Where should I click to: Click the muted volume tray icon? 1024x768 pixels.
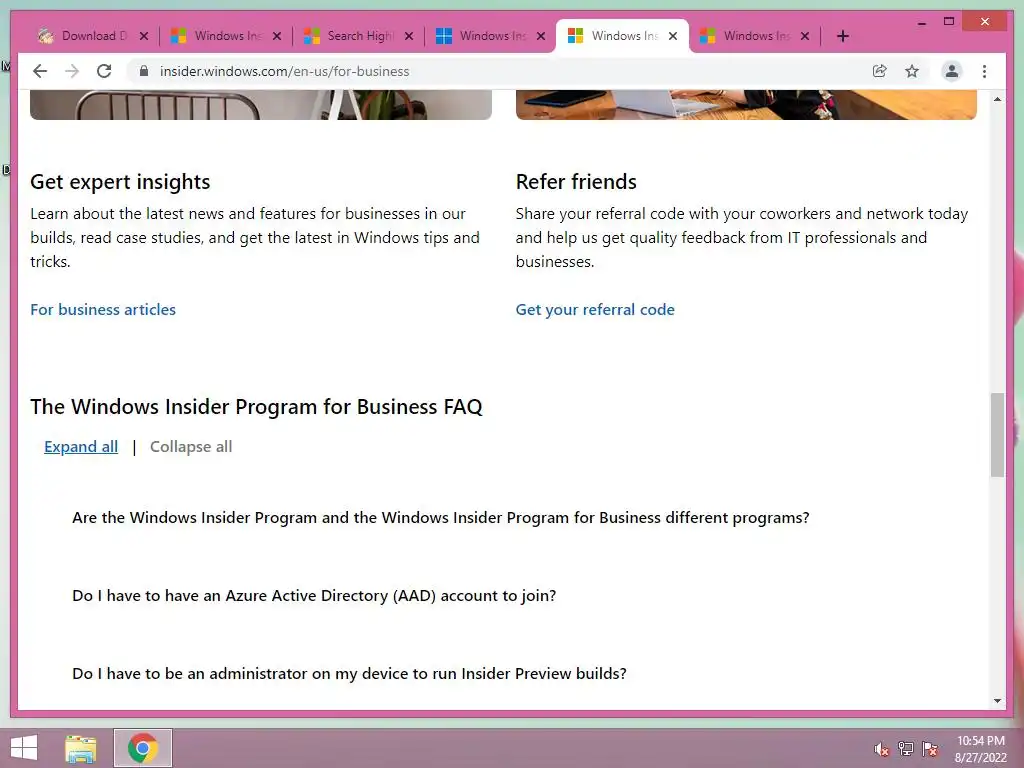pyautogui.click(x=881, y=749)
